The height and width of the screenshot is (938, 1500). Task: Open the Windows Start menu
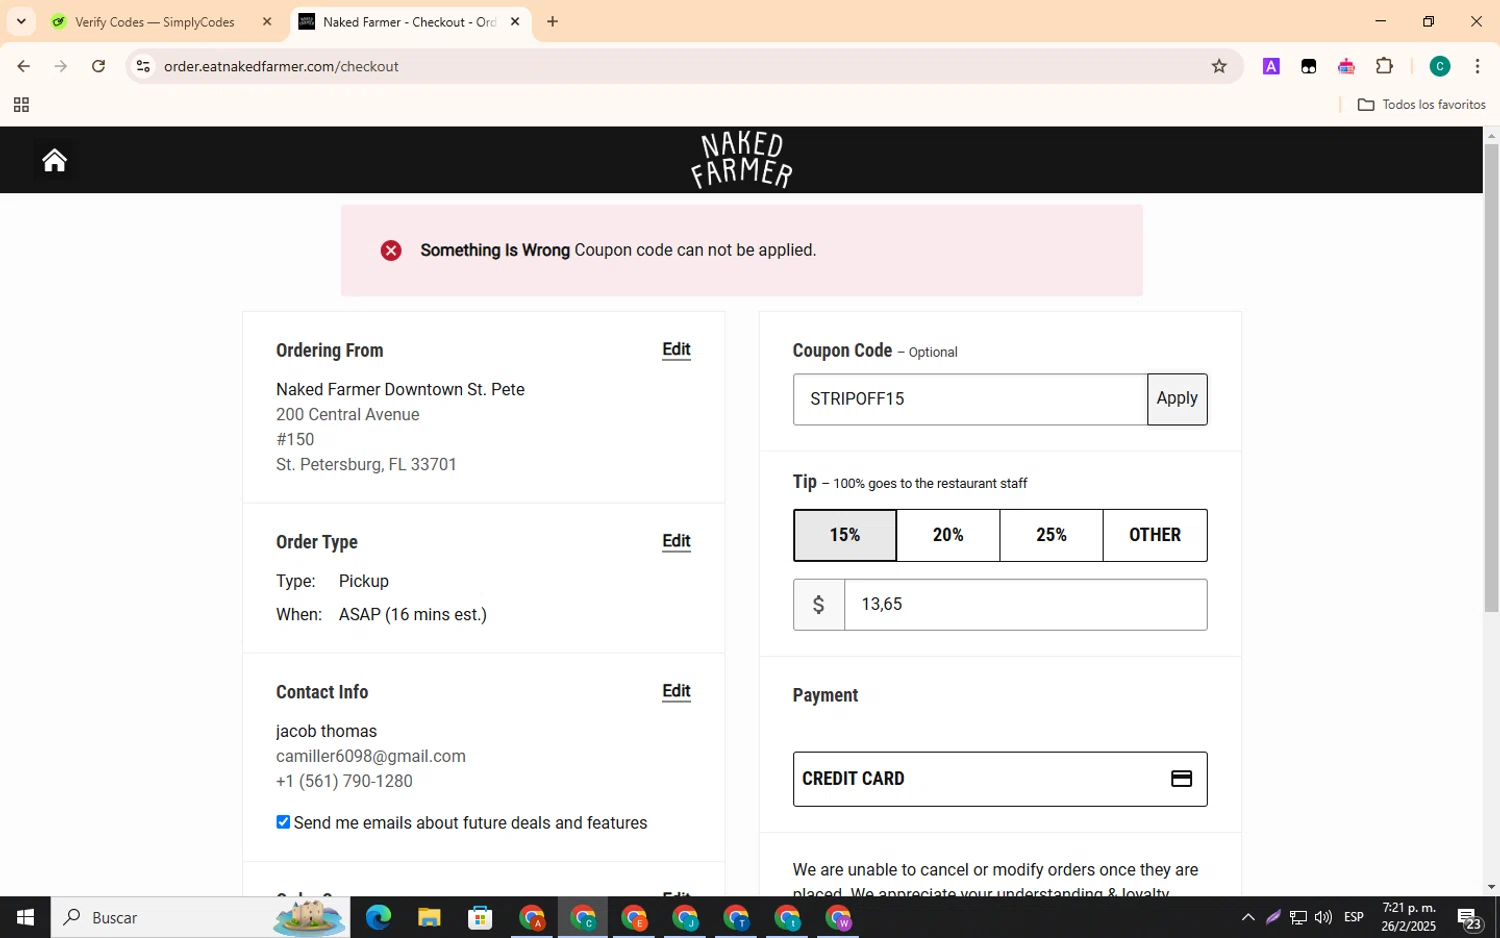25,917
